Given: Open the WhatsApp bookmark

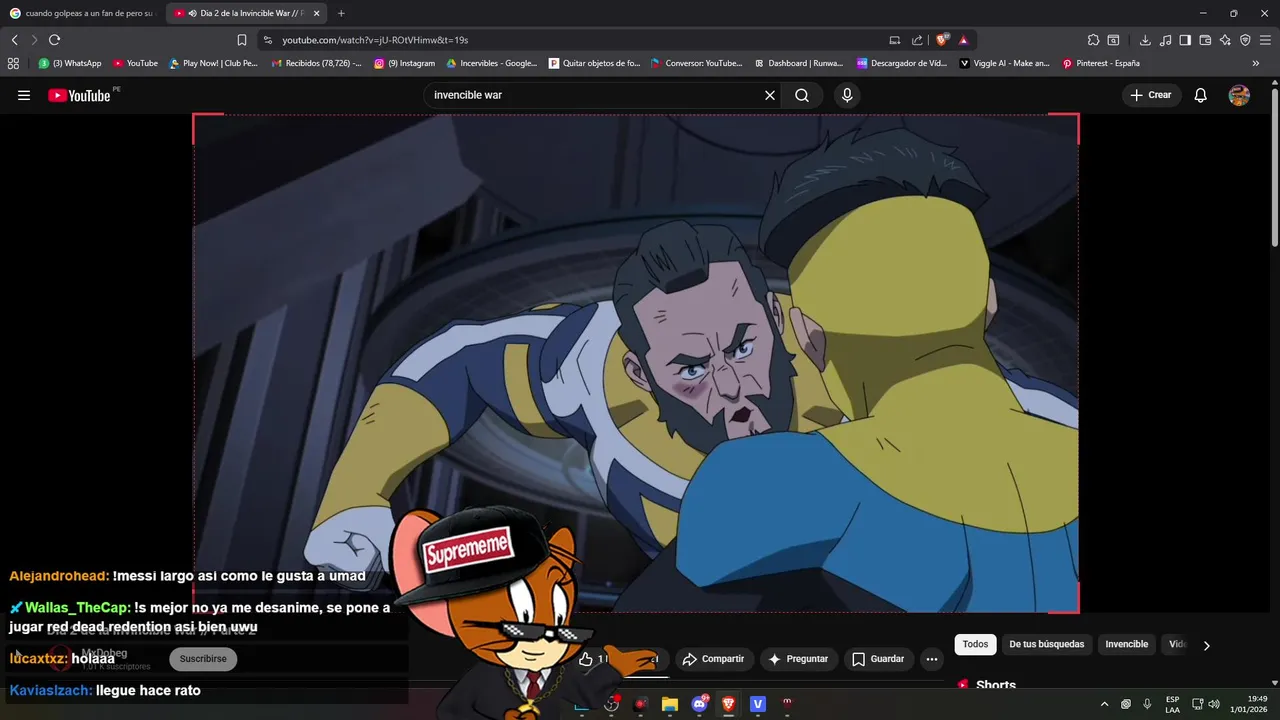Looking at the screenshot, I should (70, 63).
